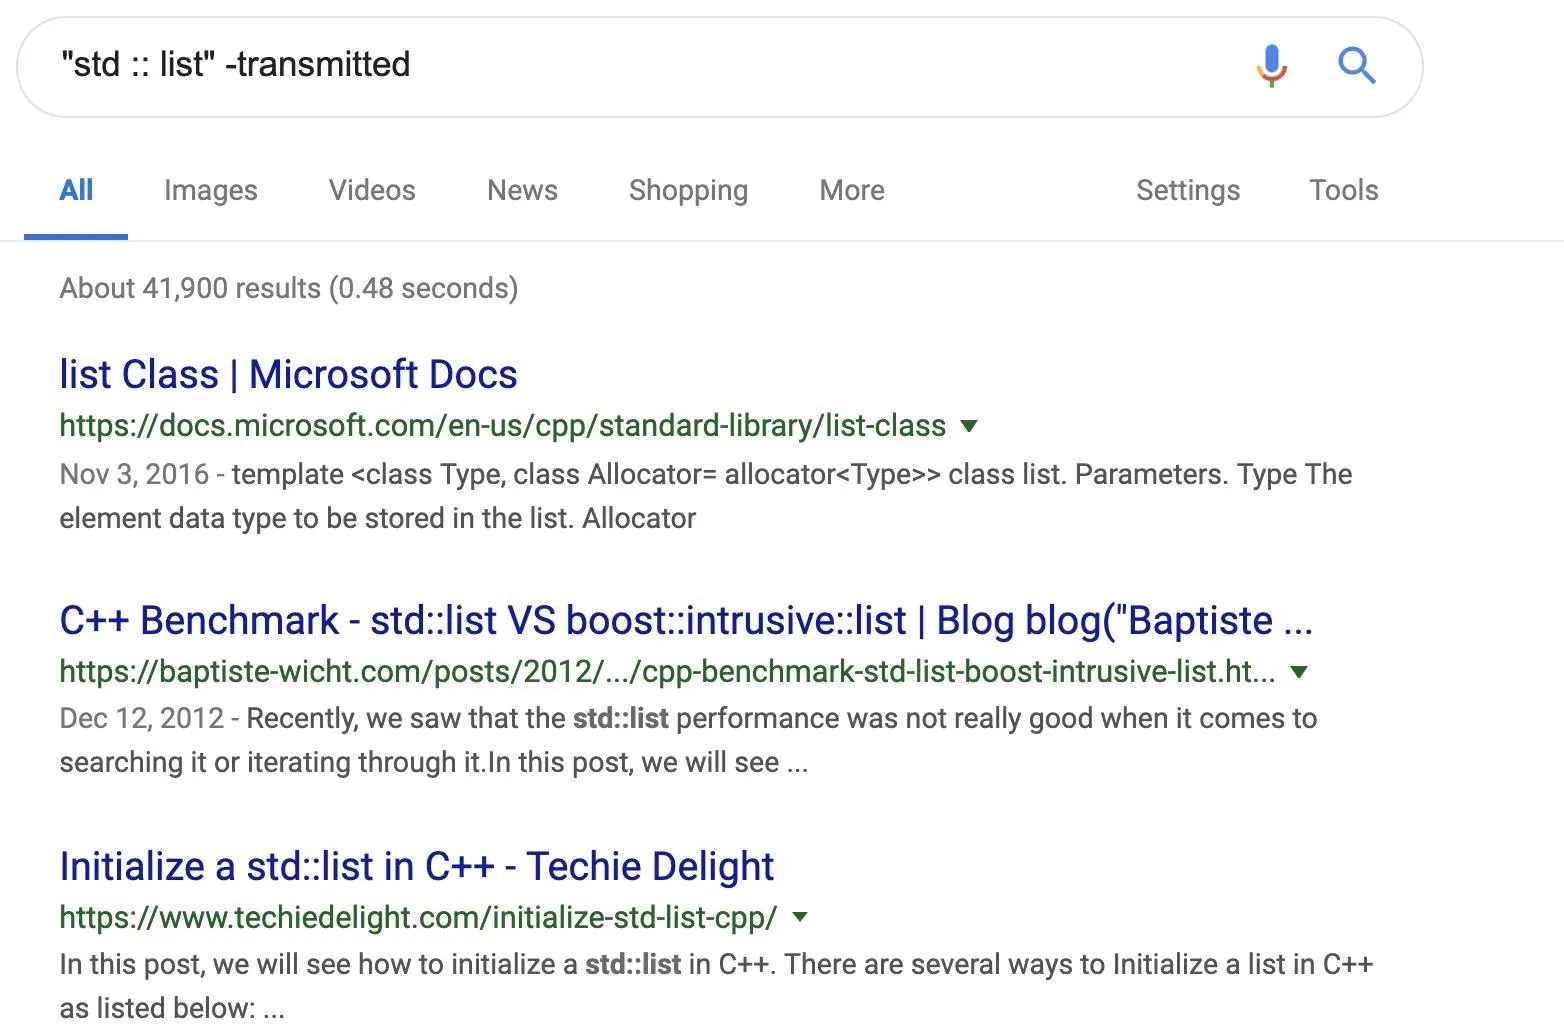
Task: Open the 'list Class | Microsoft Docs' result
Action: (x=288, y=375)
